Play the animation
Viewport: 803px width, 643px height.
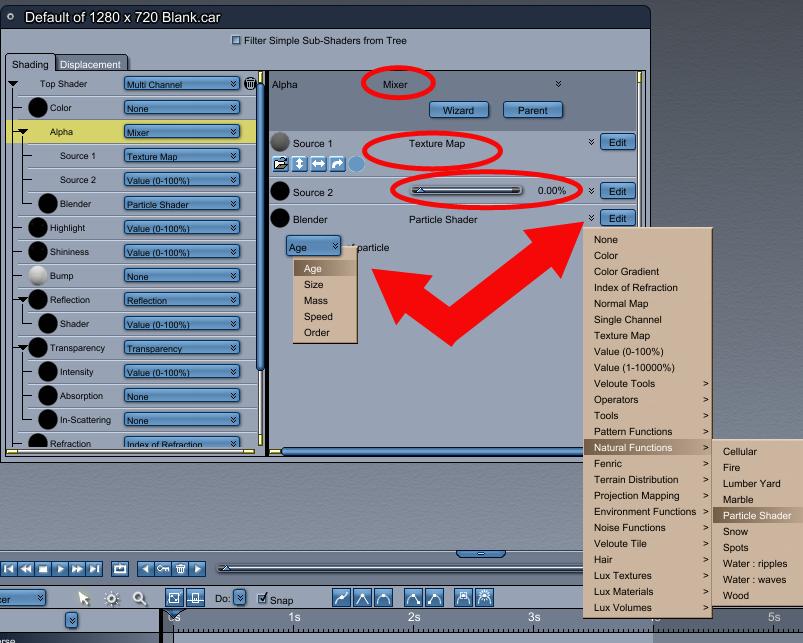(x=60, y=569)
